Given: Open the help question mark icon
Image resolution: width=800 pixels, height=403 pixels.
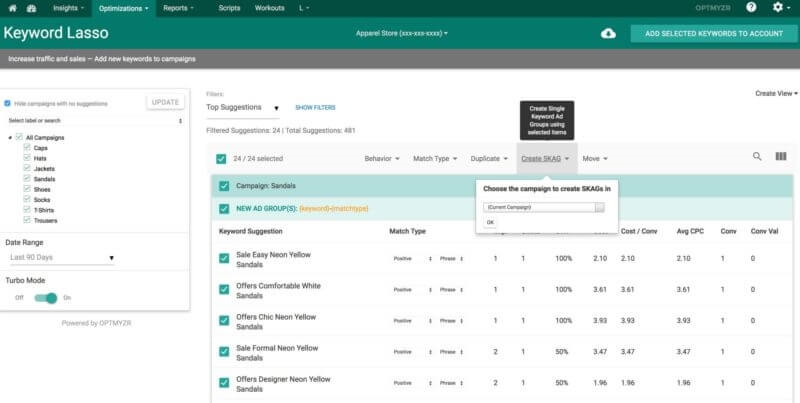Looking at the screenshot, I should (x=751, y=7).
